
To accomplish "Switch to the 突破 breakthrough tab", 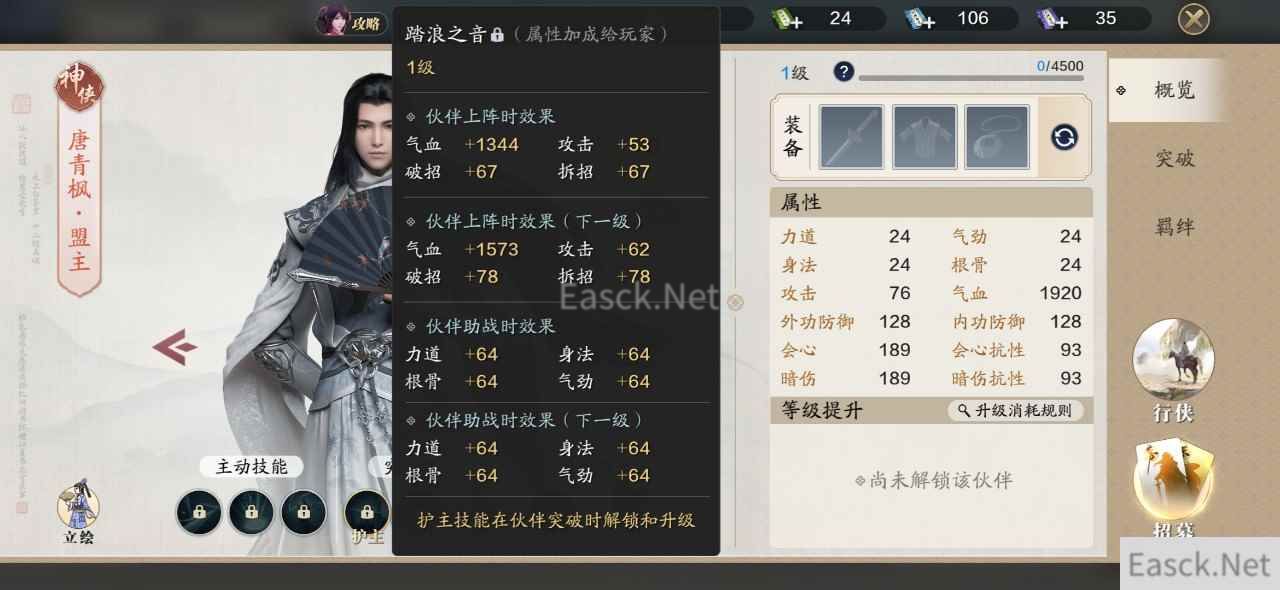I will coord(1174,158).
